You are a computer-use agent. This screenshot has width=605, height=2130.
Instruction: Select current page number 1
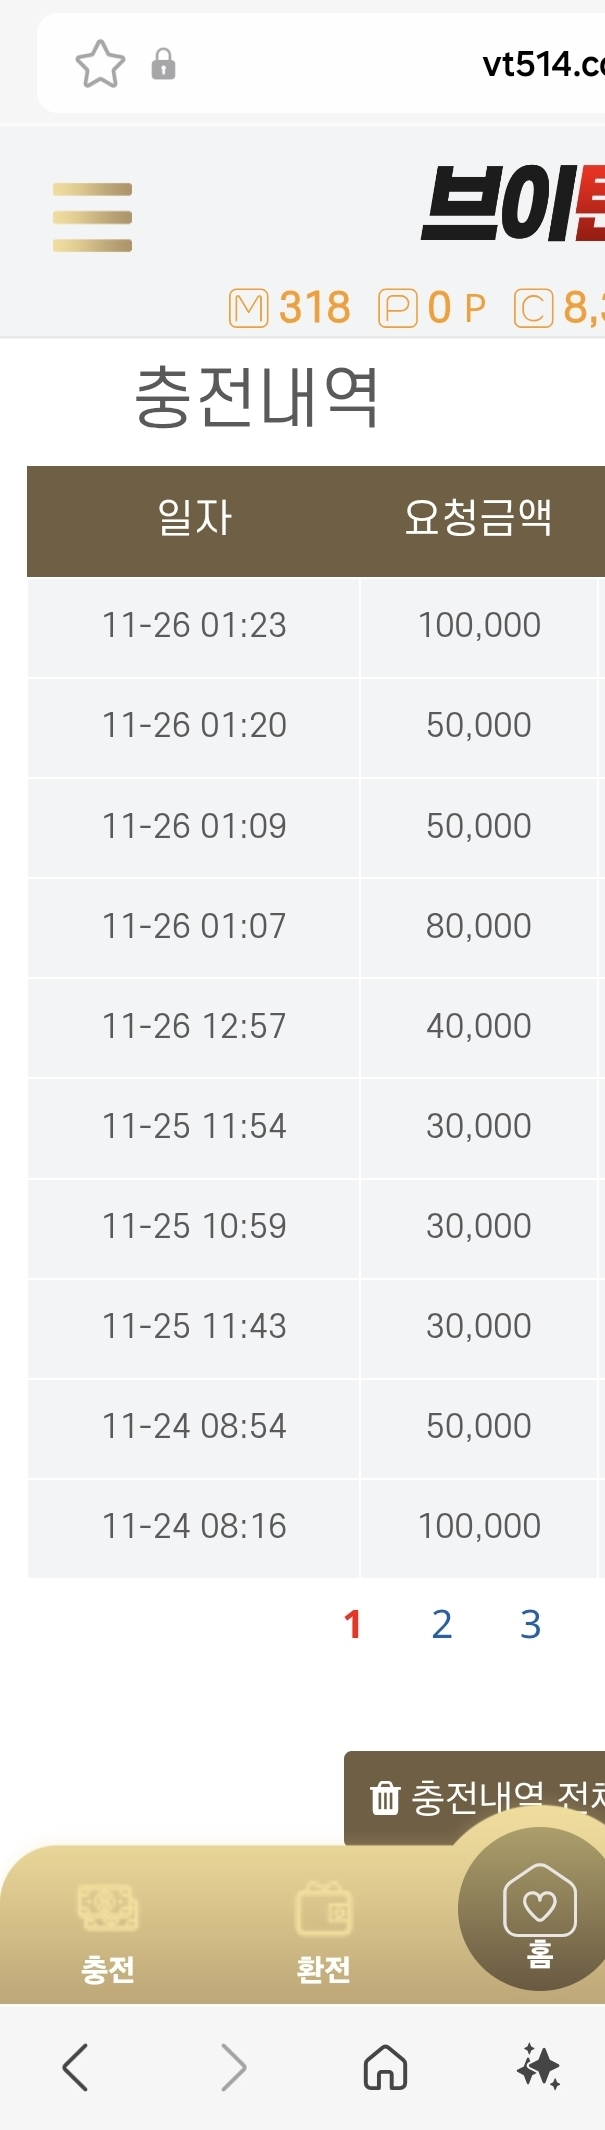pos(352,1624)
